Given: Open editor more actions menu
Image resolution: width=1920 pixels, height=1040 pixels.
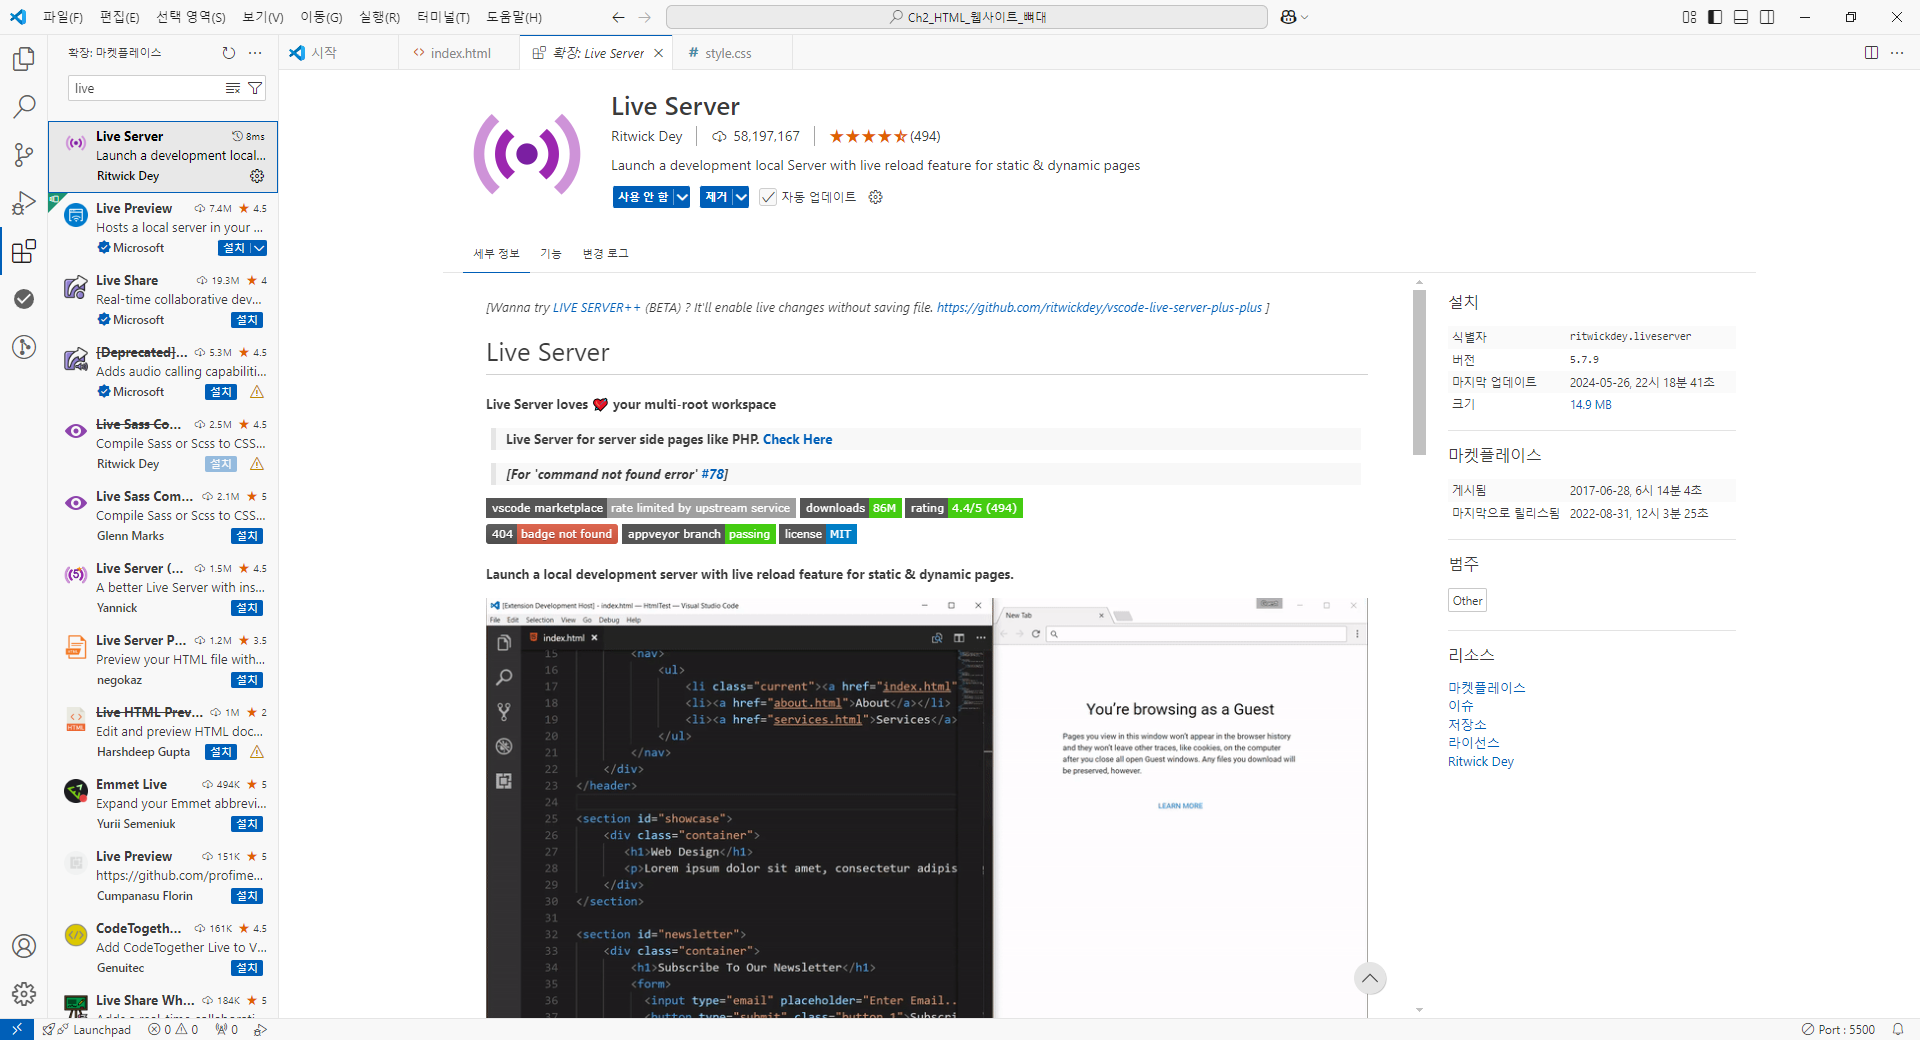Looking at the screenshot, I should [1897, 53].
